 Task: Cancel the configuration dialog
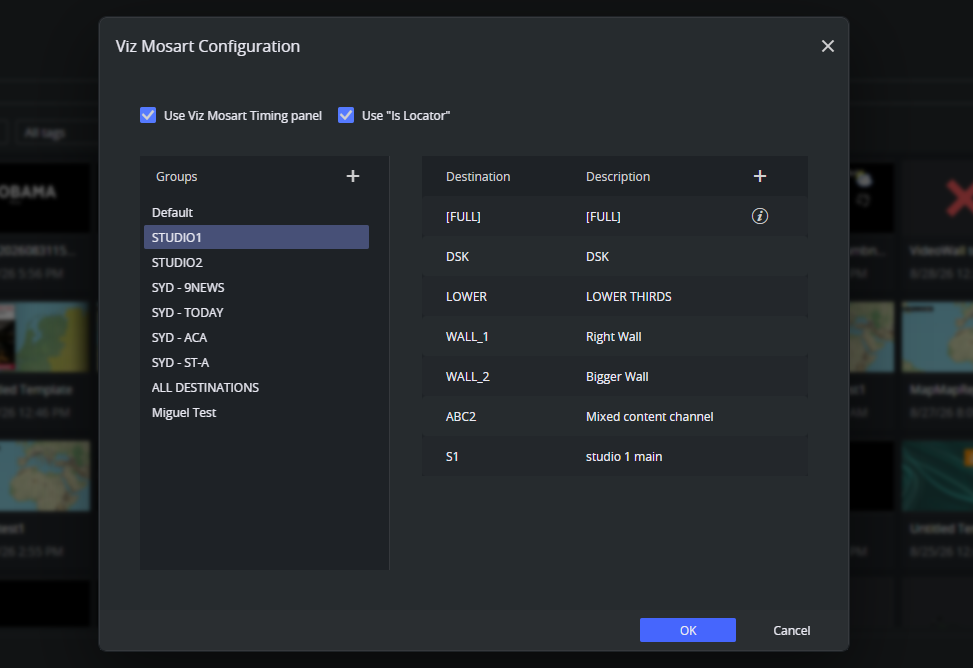791,630
